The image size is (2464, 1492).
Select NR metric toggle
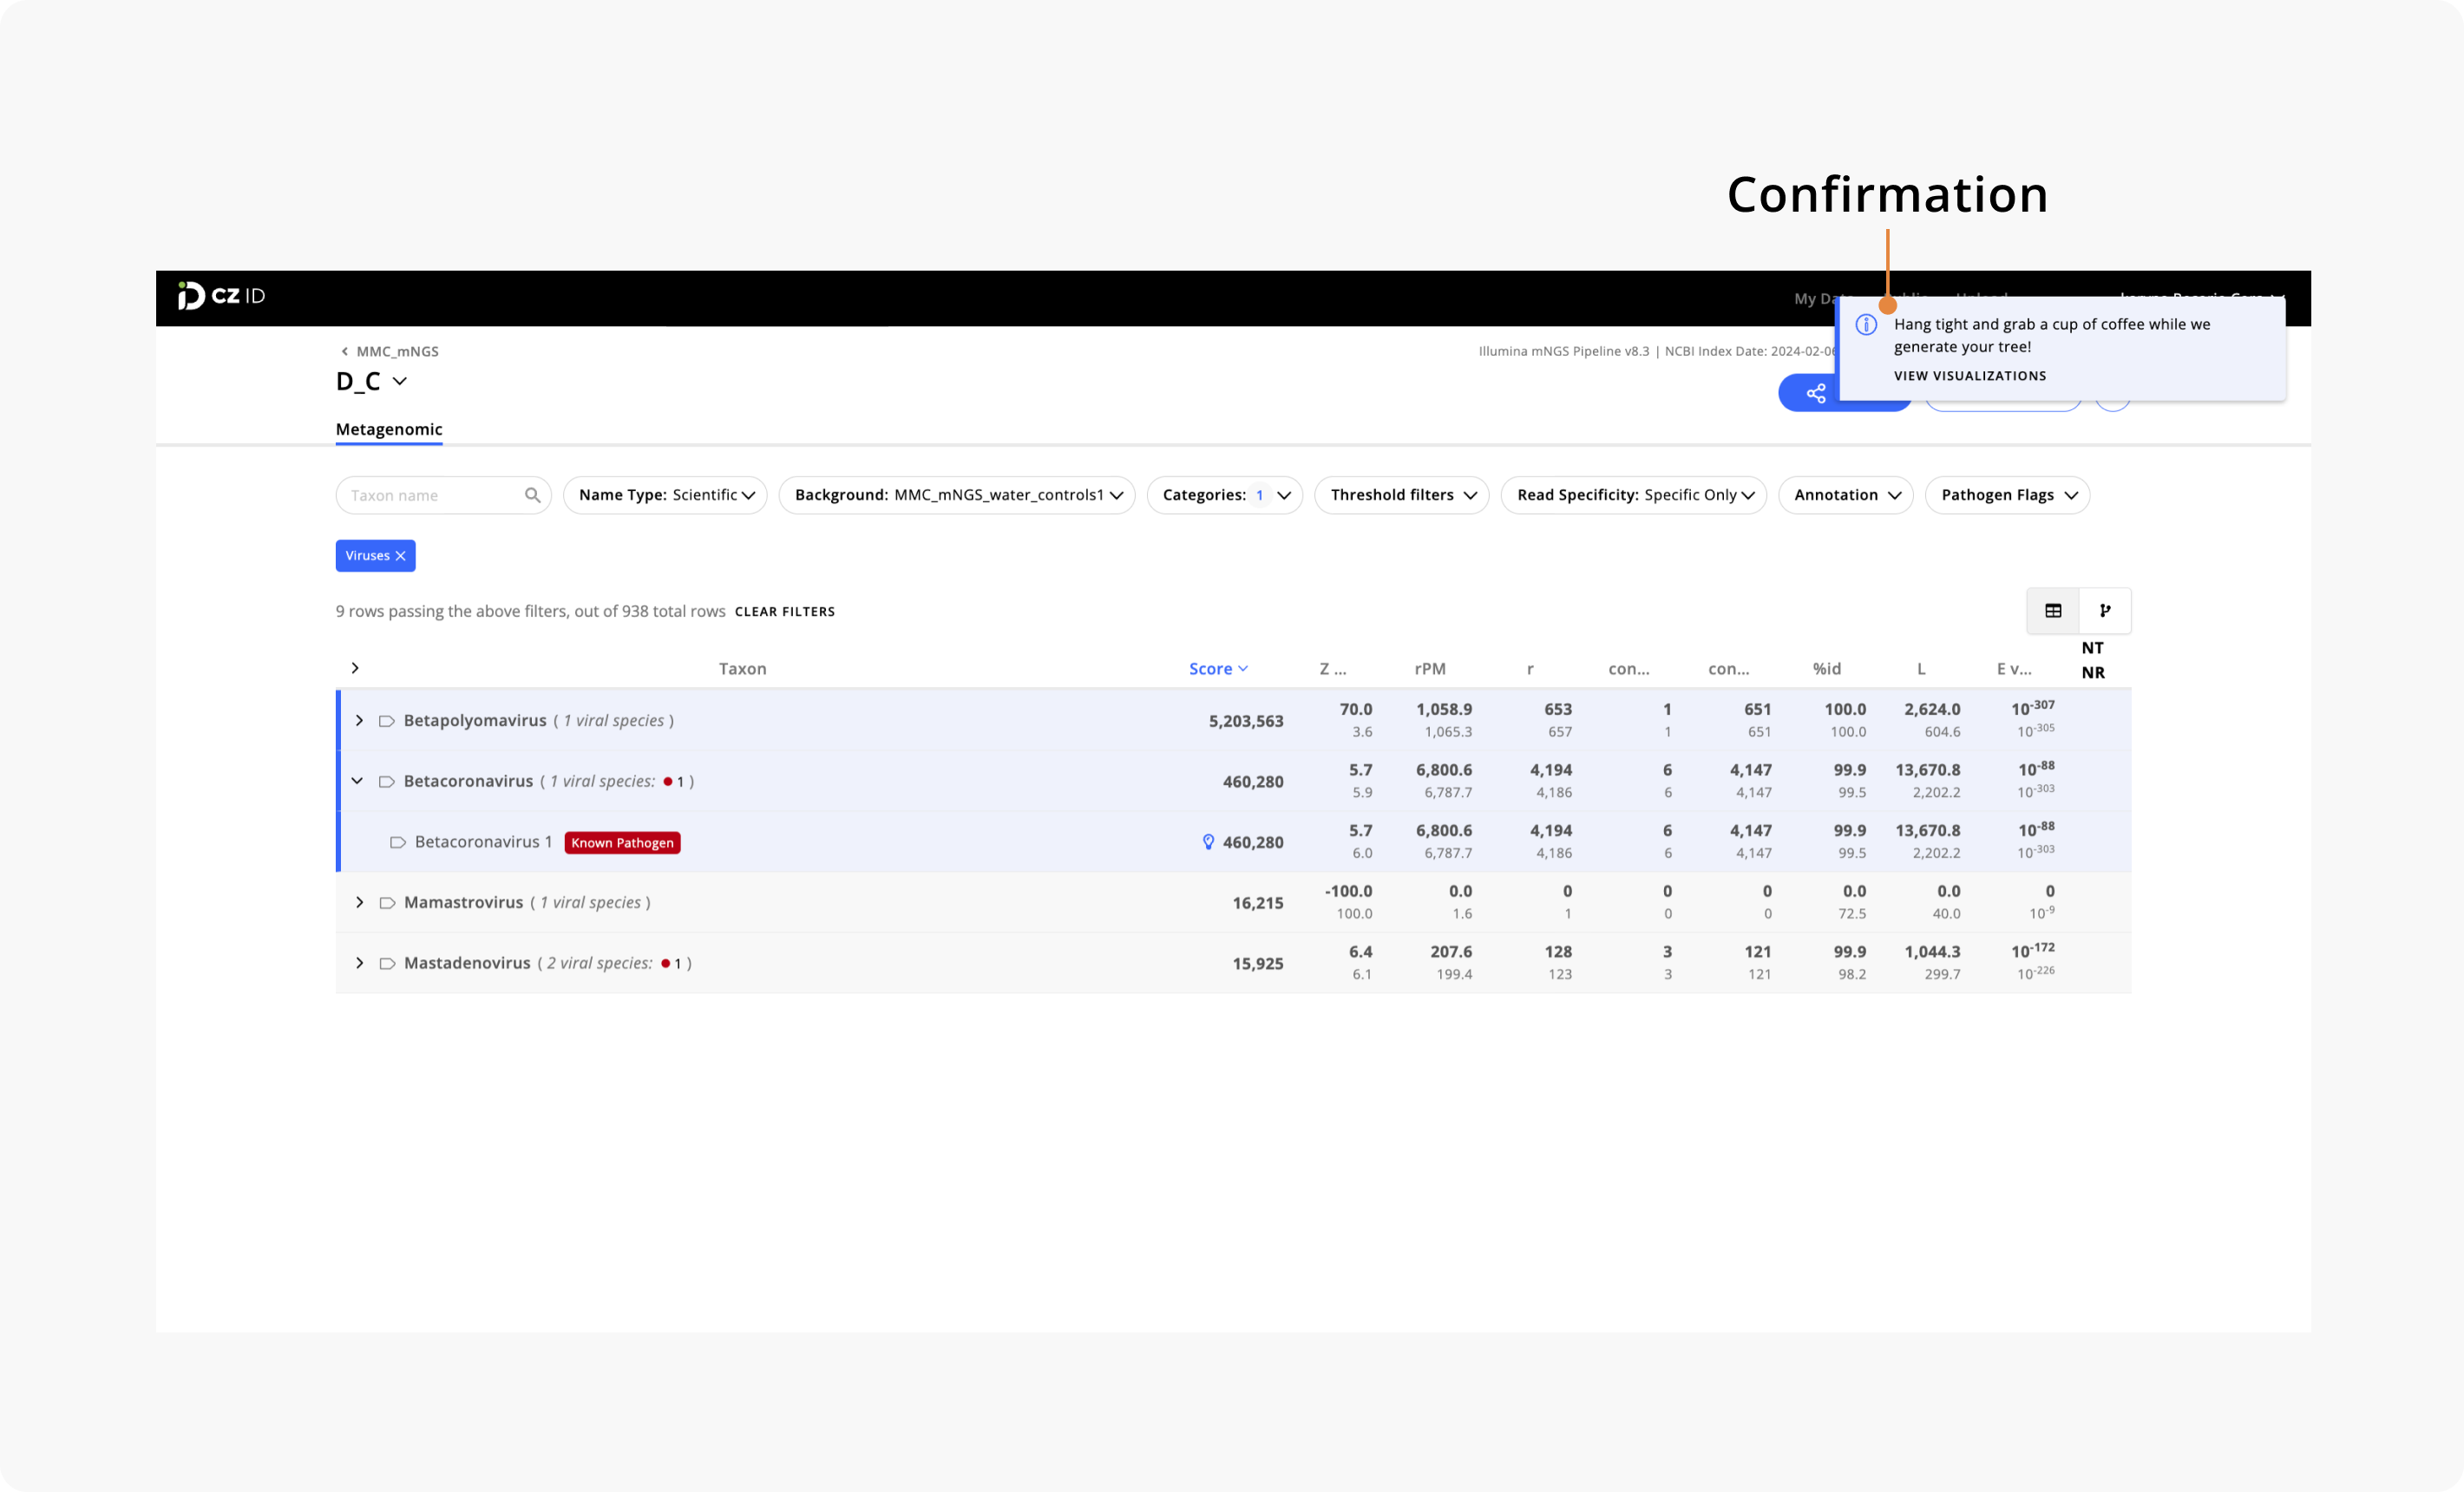(2093, 673)
